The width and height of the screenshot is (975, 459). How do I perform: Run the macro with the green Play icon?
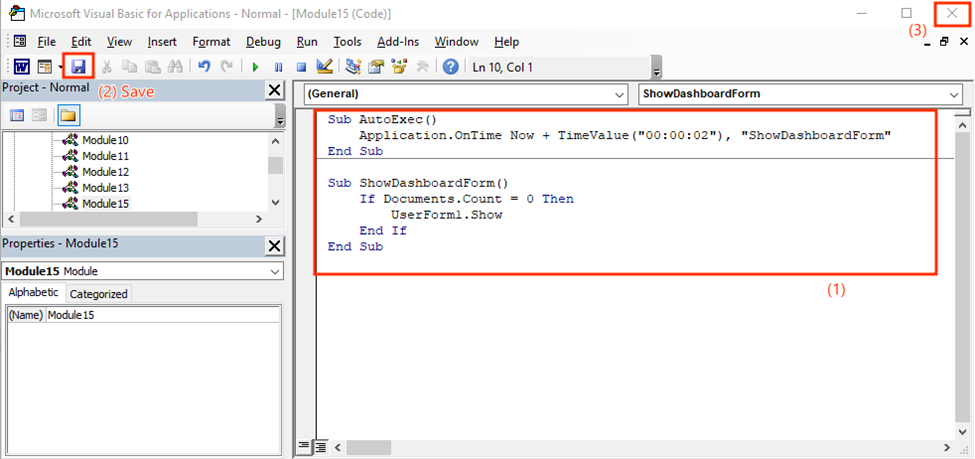(255, 67)
